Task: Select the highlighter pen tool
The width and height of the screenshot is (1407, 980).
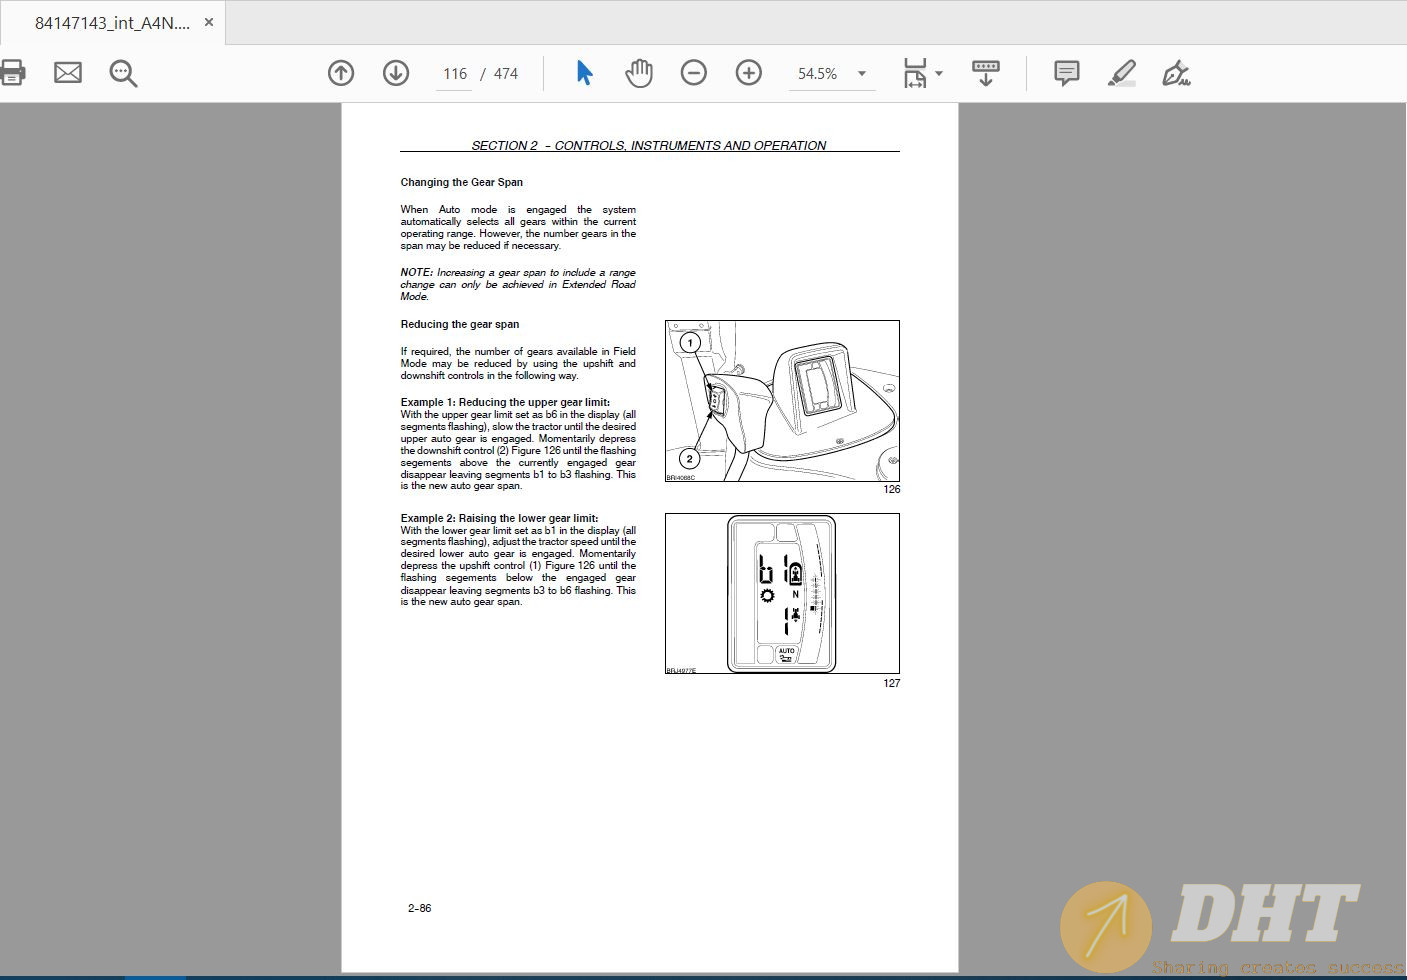Action: tap(1122, 73)
